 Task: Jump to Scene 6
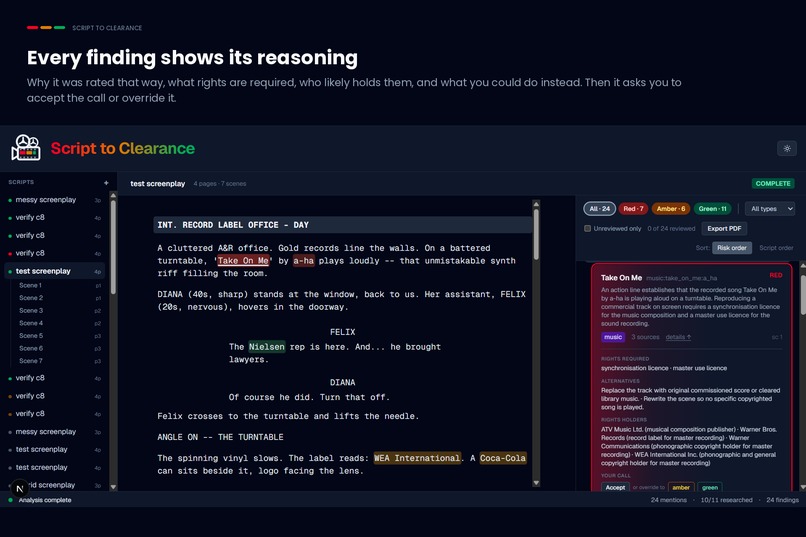pos(31,348)
